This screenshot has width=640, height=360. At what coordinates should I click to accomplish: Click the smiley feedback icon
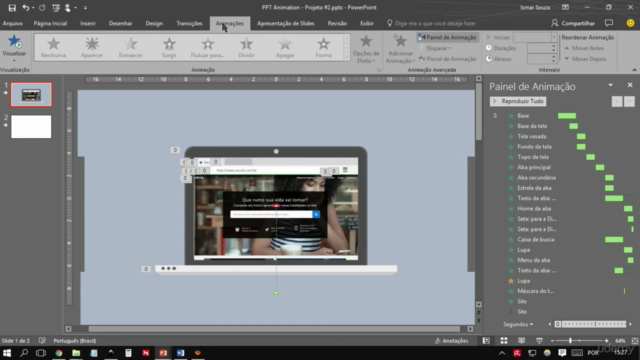pyautogui.click(x=631, y=23)
